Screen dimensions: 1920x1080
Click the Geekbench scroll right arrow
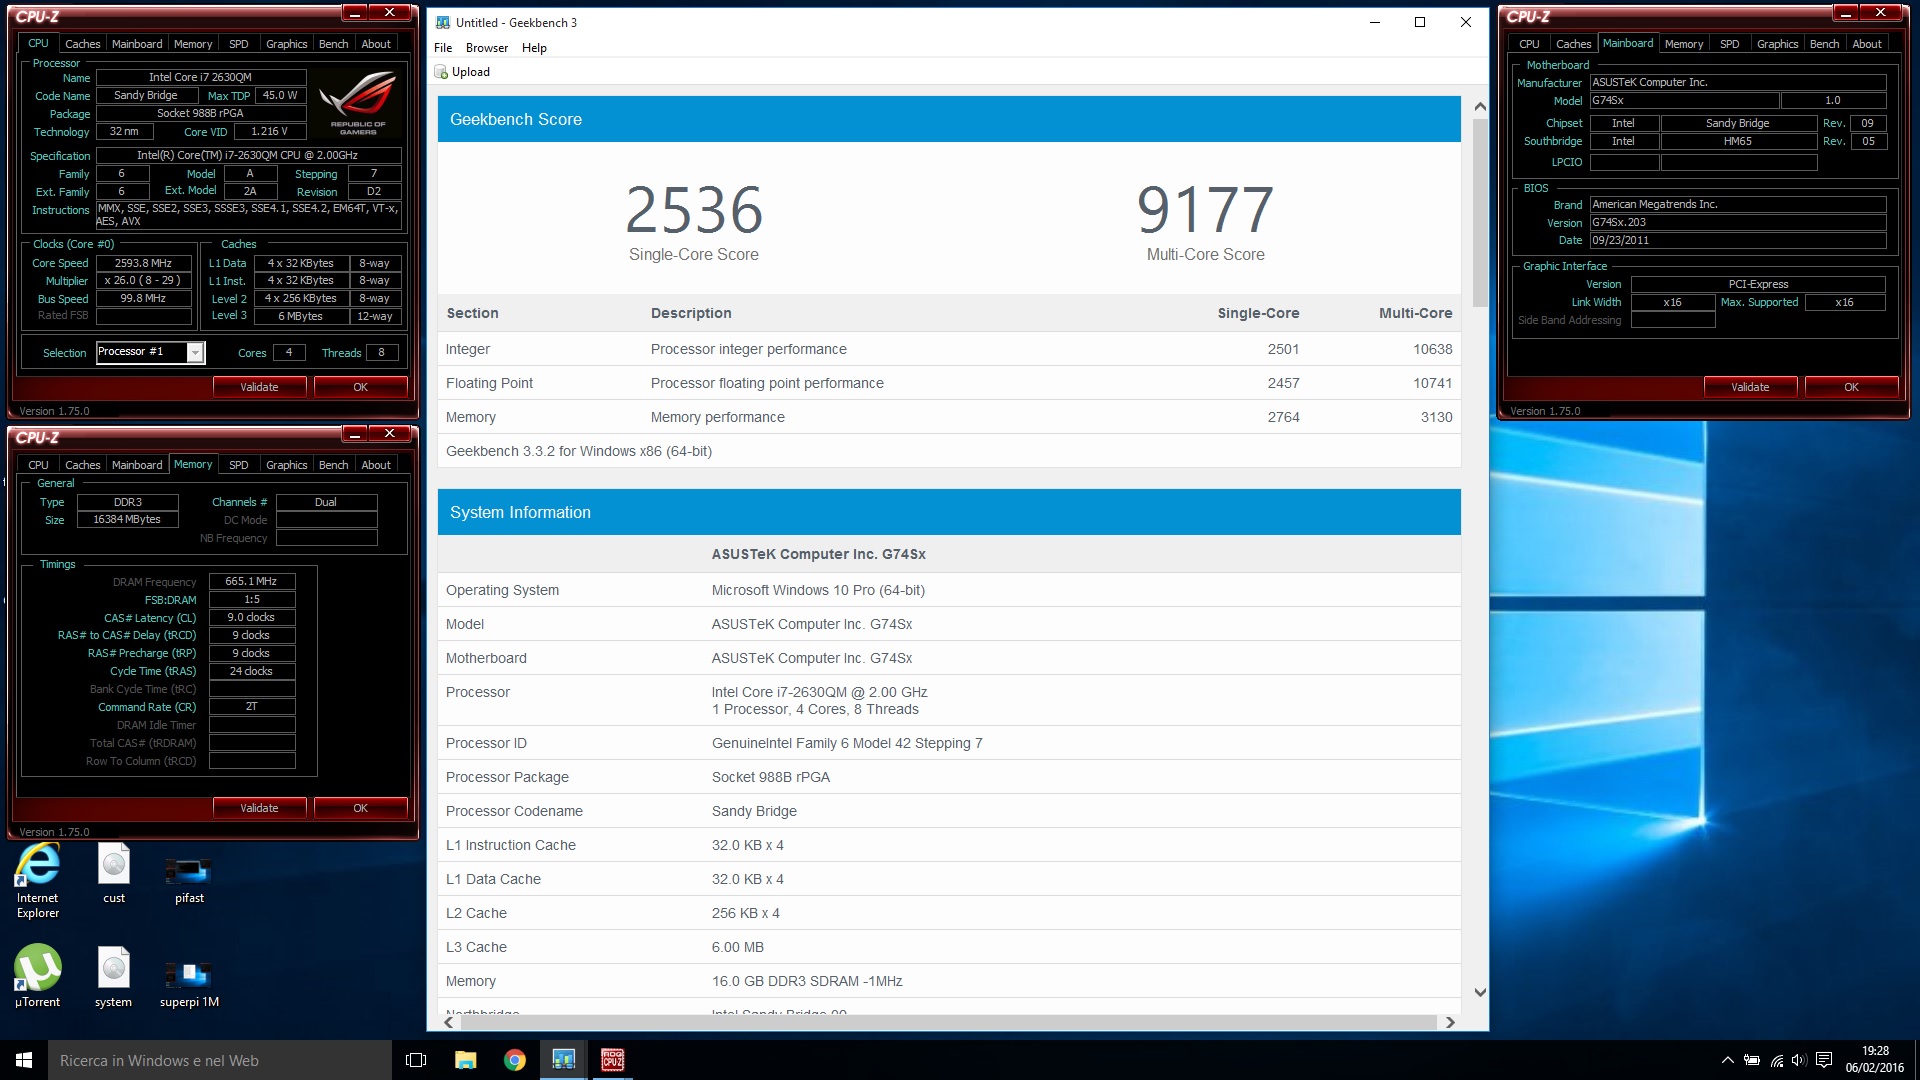click(1450, 1022)
